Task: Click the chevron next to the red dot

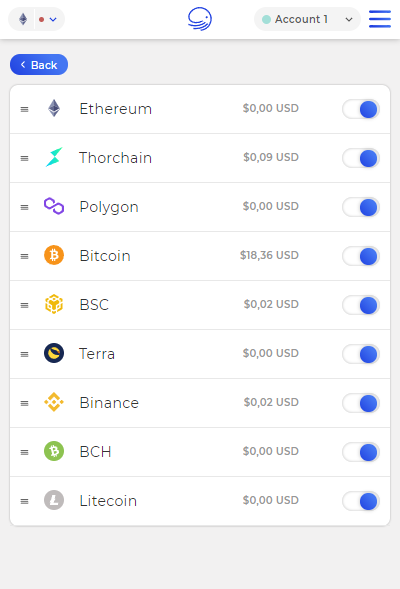Action: (x=53, y=19)
